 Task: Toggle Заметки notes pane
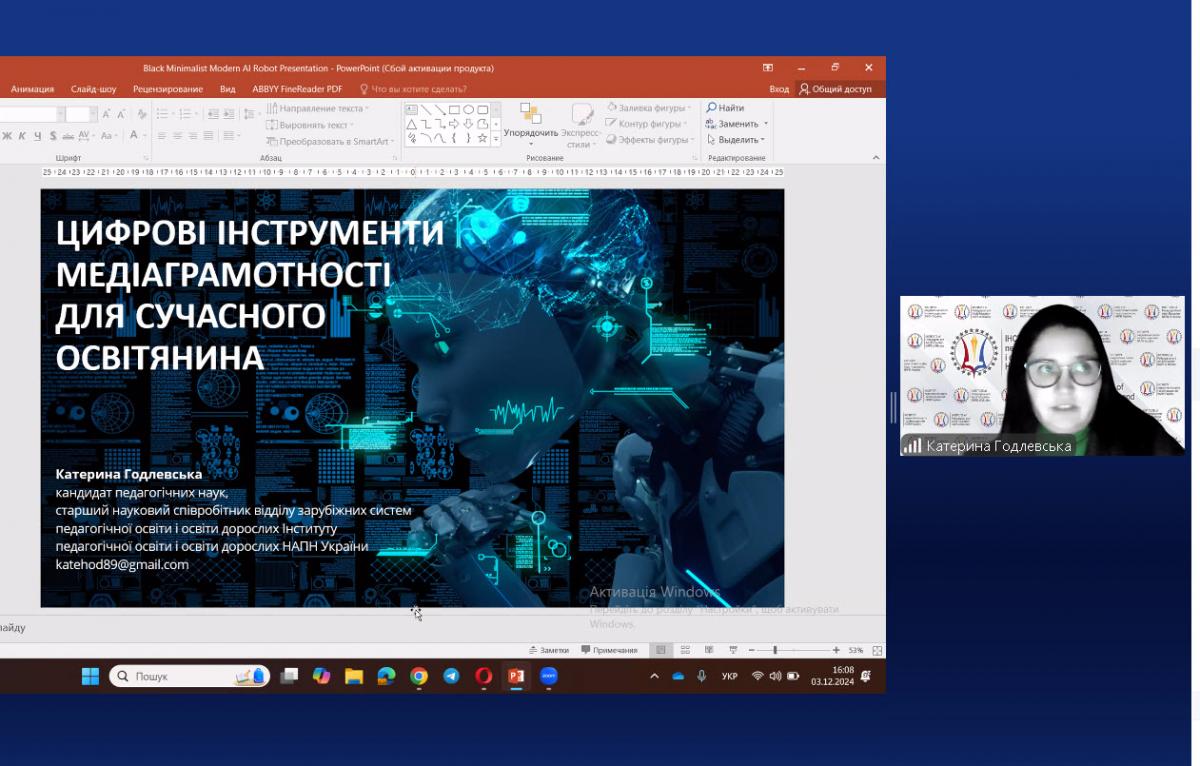[x=549, y=650]
